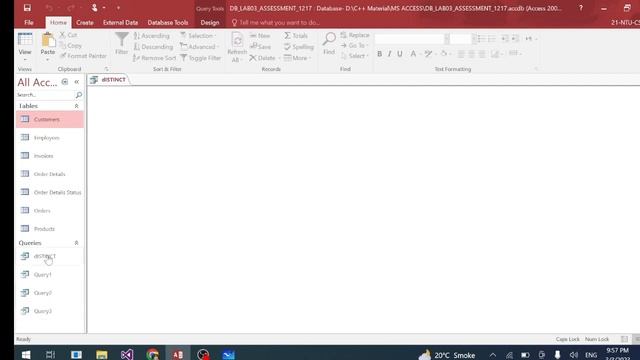Select the dISTINCT query in navigation pane

pyautogui.click(x=50, y=256)
